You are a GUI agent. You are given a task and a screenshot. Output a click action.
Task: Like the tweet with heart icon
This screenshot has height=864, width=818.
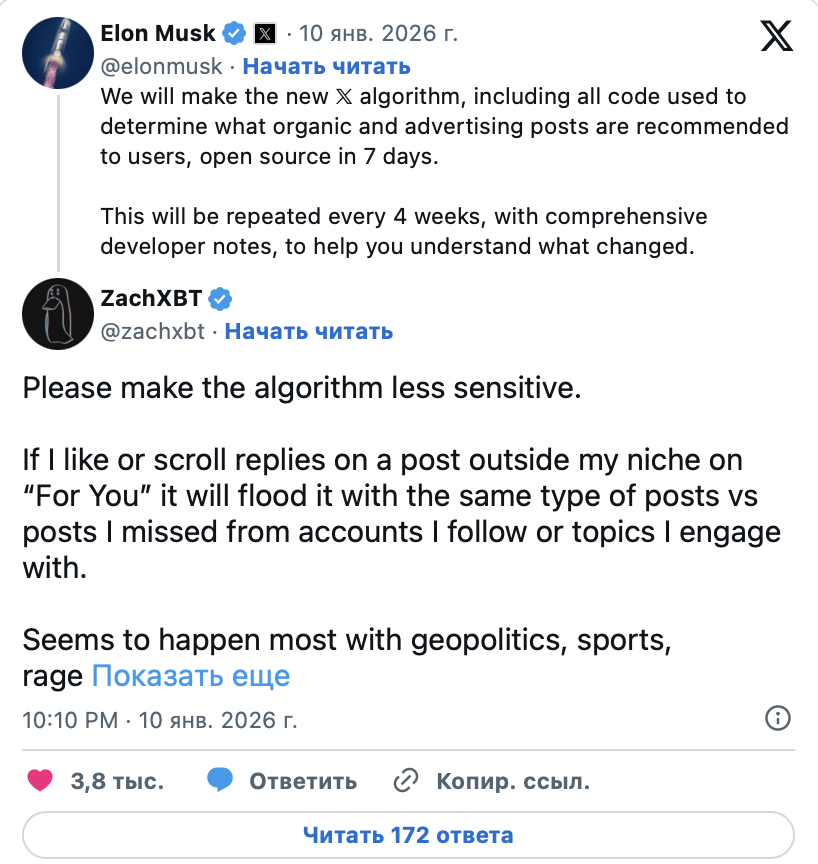click(x=39, y=781)
